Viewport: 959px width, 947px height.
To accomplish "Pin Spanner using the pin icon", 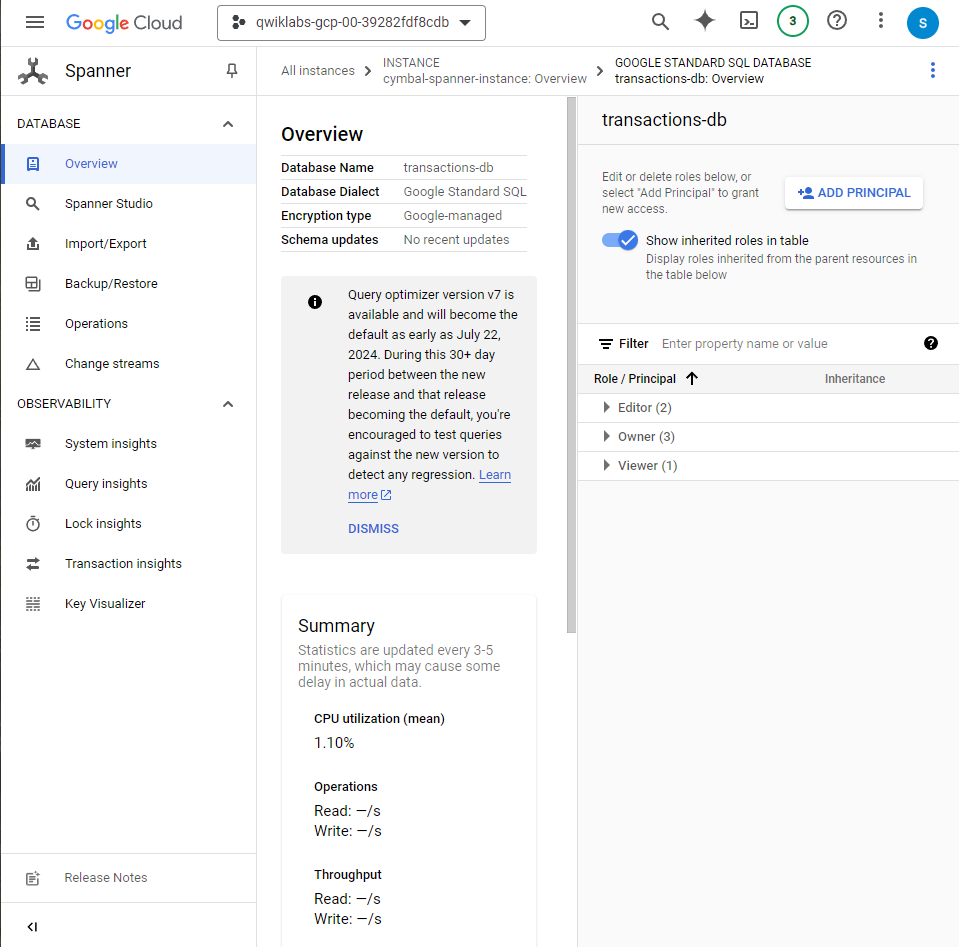I will coord(232,71).
